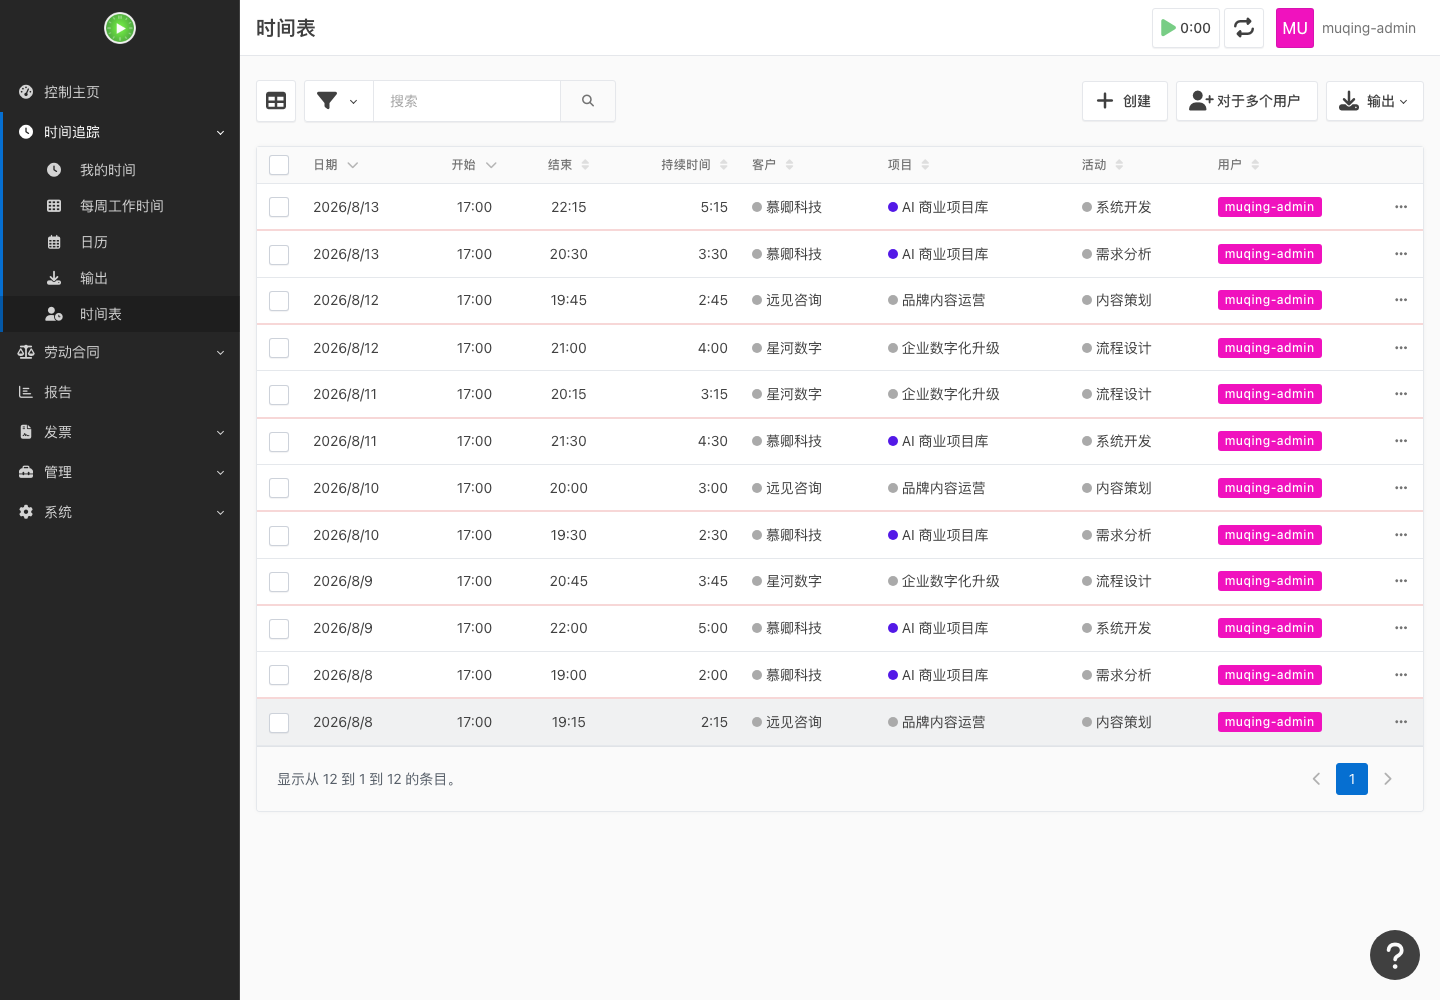
Task: Toggle select-all checkbox in table header
Action: [x=279, y=165]
